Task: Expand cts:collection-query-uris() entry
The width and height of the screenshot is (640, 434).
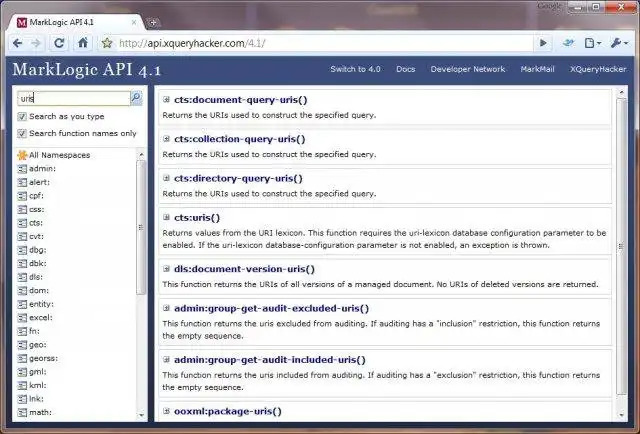Action: coord(166,138)
